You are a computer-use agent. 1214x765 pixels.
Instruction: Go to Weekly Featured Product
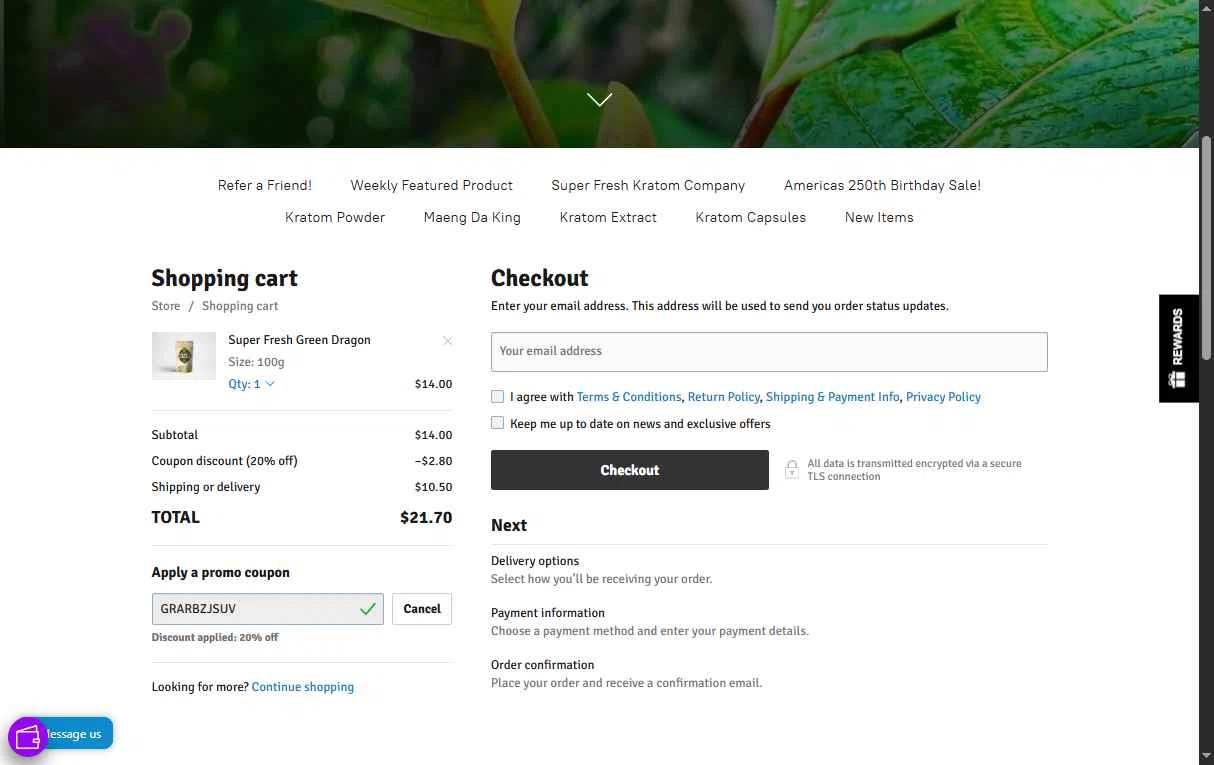pos(432,185)
